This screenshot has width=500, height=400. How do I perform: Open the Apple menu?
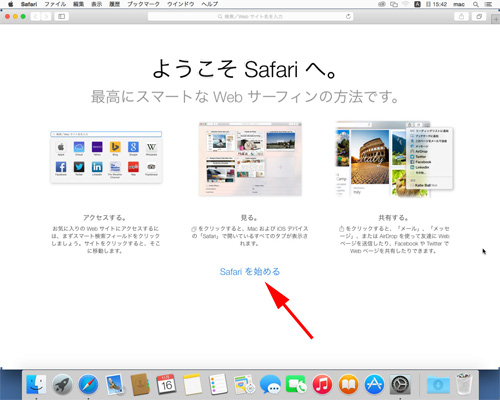click(x=10, y=4)
